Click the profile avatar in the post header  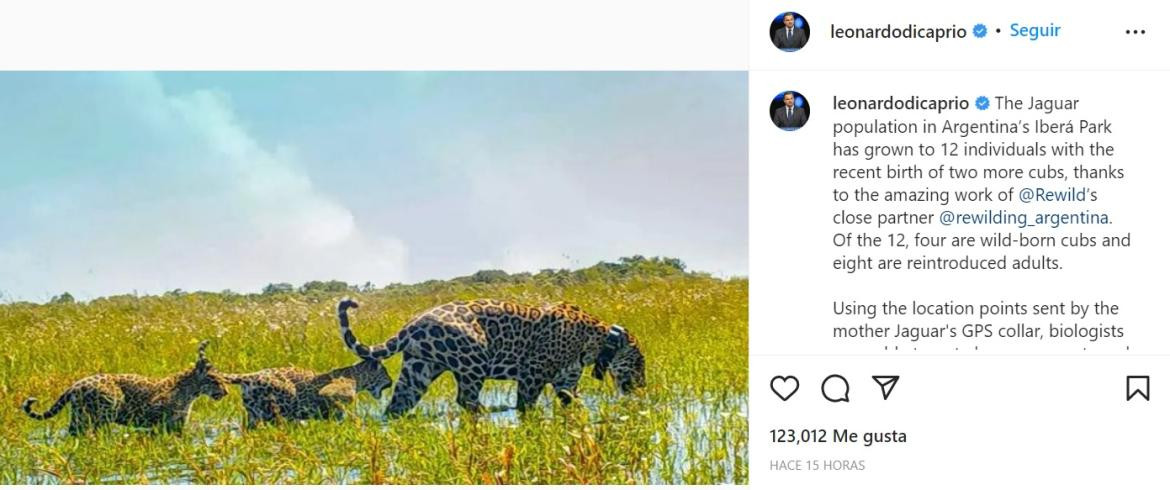point(789,32)
